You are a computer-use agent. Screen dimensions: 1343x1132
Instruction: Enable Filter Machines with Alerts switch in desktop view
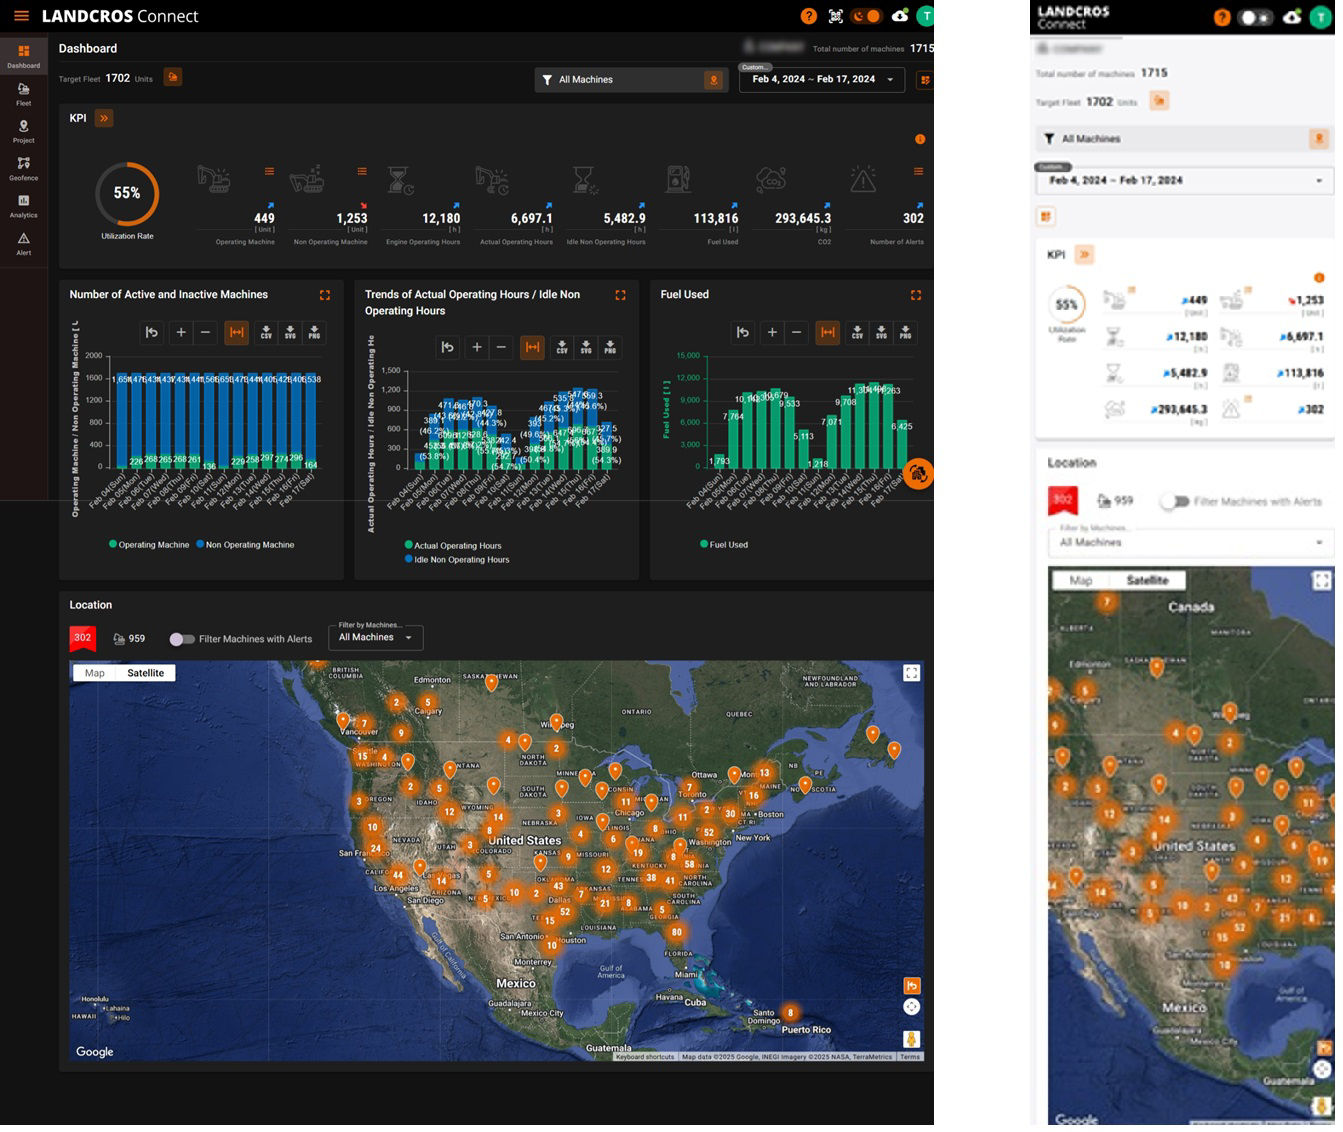coord(181,640)
